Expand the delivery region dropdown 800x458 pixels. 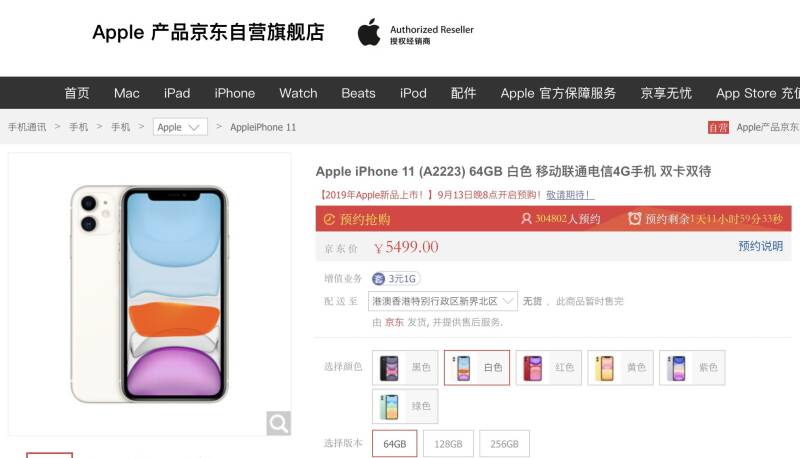coord(443,301)
